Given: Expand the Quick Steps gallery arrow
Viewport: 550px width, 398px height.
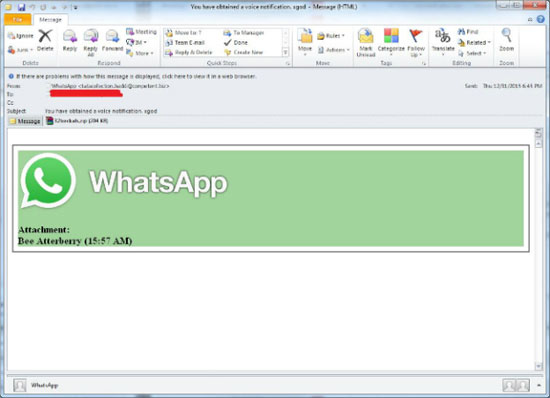Looking at the screenshot, I should (x=286, y=53).
